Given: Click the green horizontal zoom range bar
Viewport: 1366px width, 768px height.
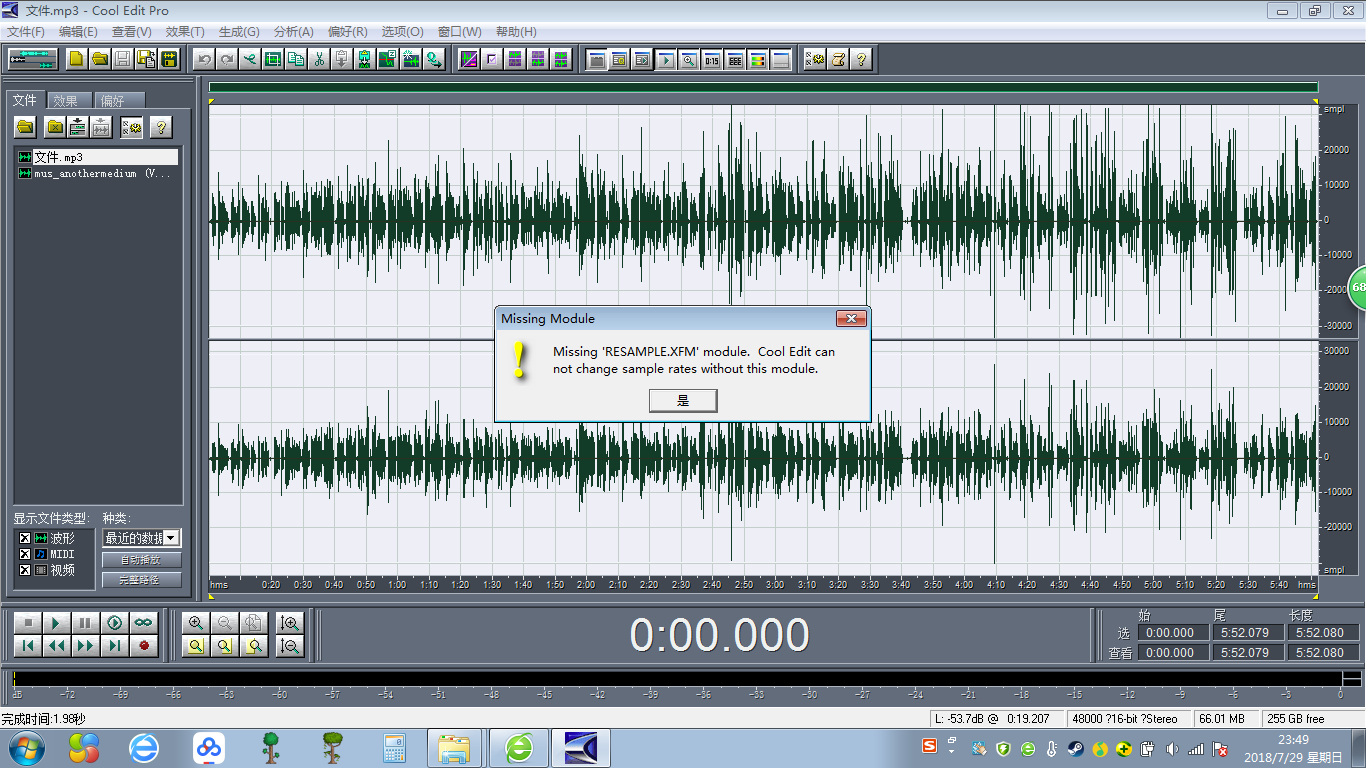Looking at the screenshot, I should pyautogui.click(x=763, y=87).
